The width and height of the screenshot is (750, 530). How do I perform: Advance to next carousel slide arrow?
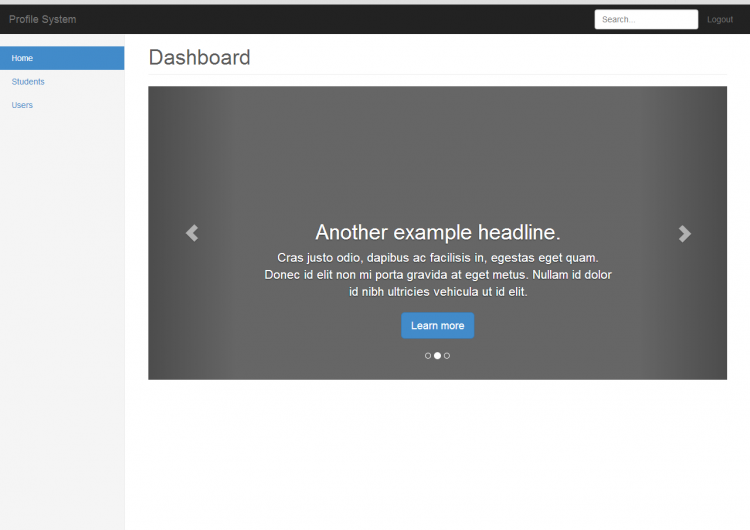coord(684,233)
